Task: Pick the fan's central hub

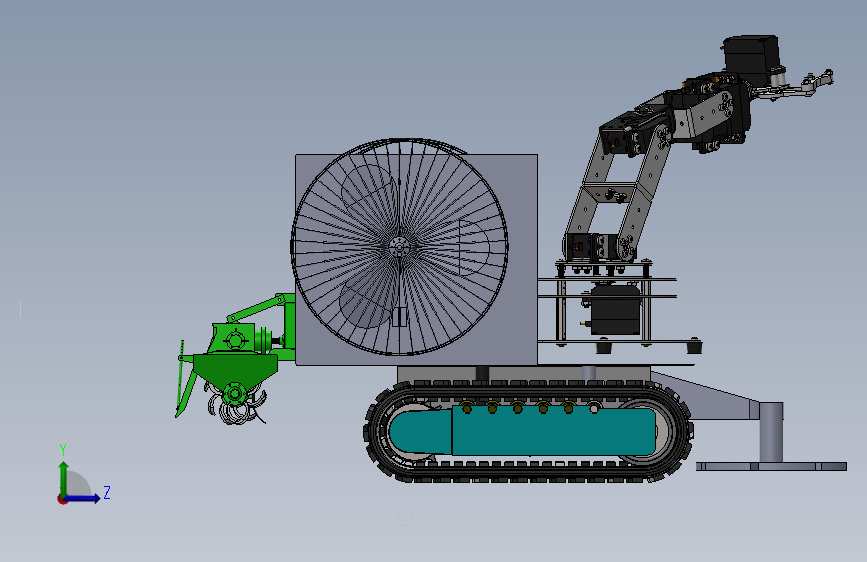Action: (x=399, y=246)
